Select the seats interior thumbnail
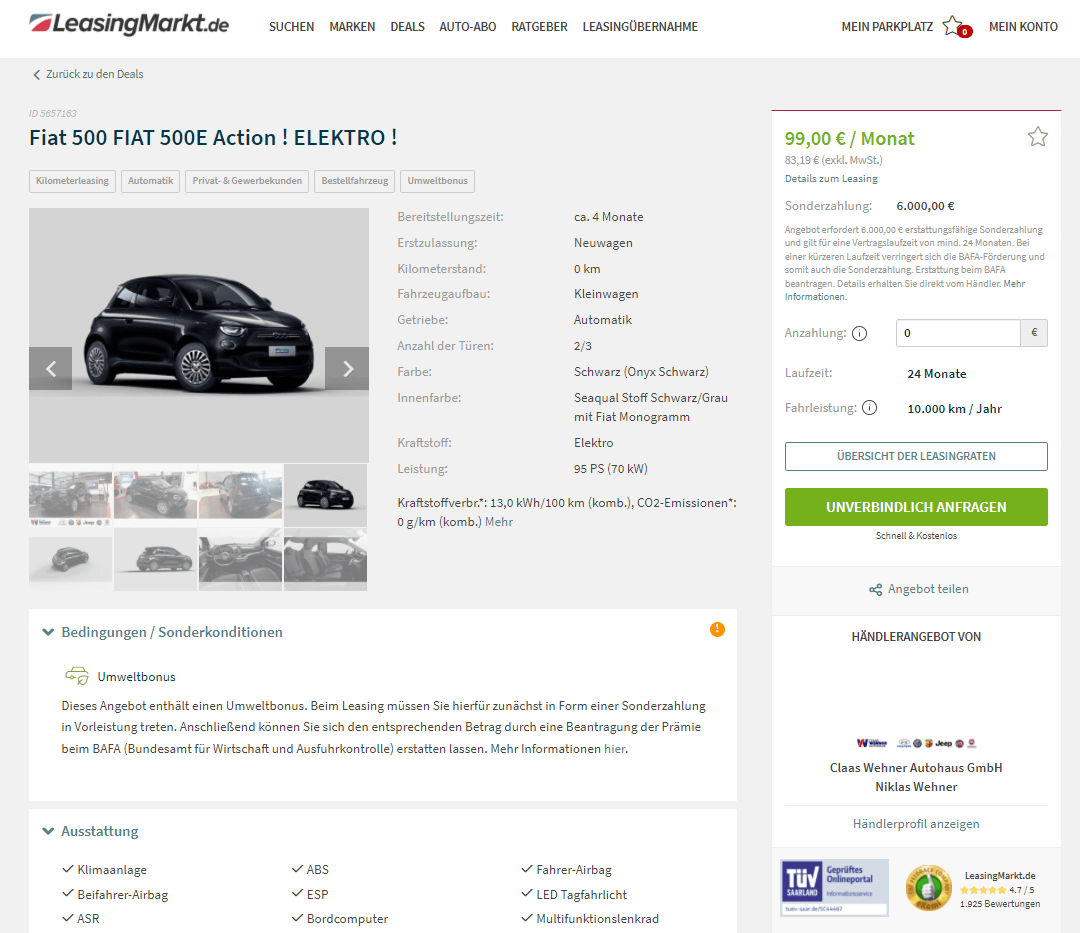The width and height of the screenshot is (1080, 933). coord(326,560)
